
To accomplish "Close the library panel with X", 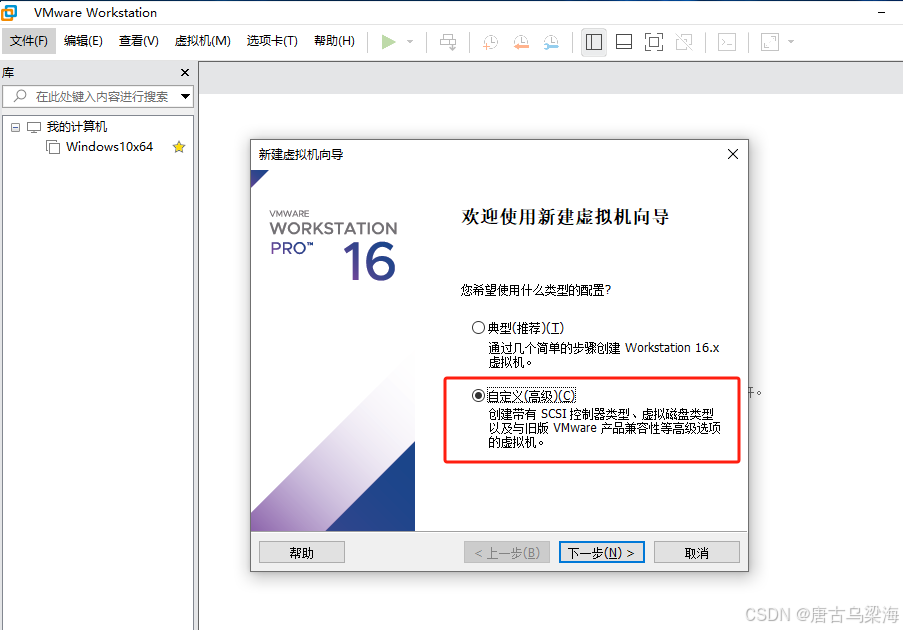I will [185, 73].
